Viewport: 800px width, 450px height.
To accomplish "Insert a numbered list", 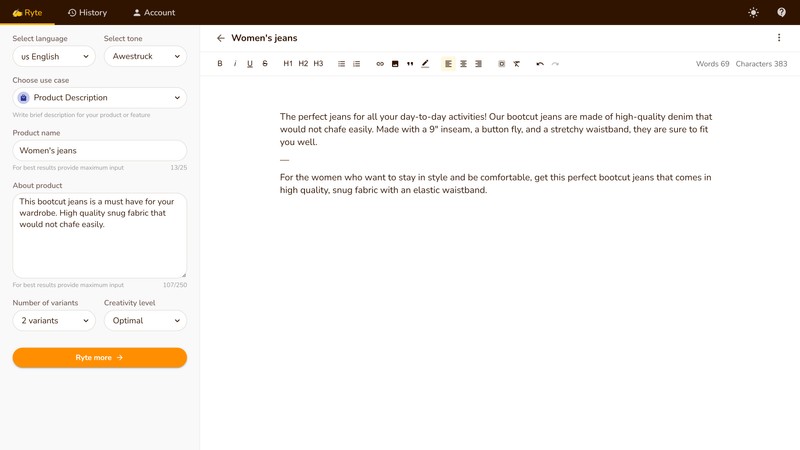I will 357,64.
